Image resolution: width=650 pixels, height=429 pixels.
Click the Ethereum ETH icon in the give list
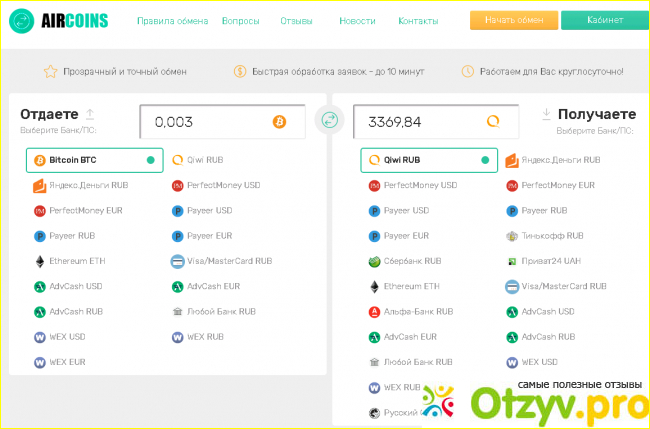[40, 261]
